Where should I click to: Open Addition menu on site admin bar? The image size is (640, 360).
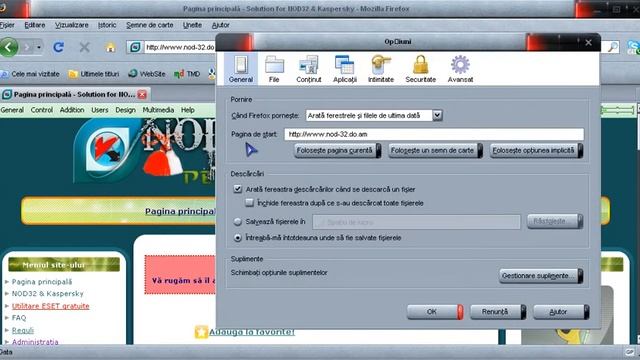72,110
